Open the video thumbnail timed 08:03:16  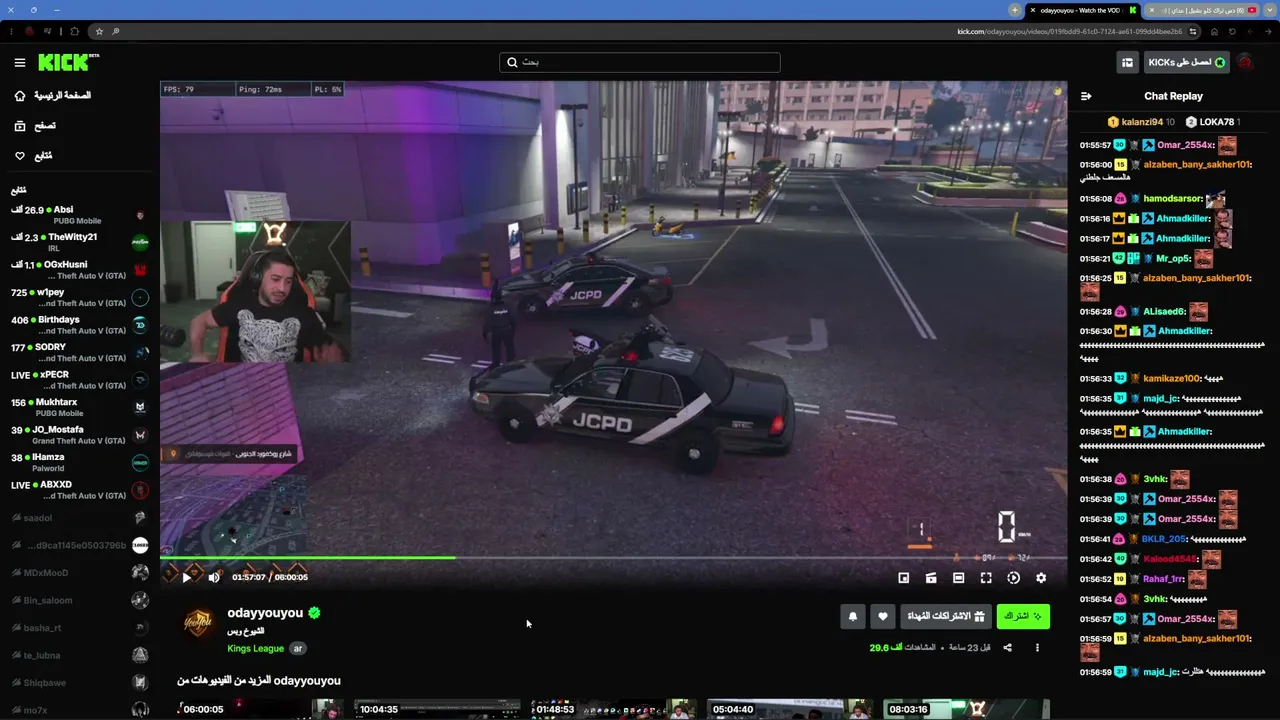click(967, 709)
